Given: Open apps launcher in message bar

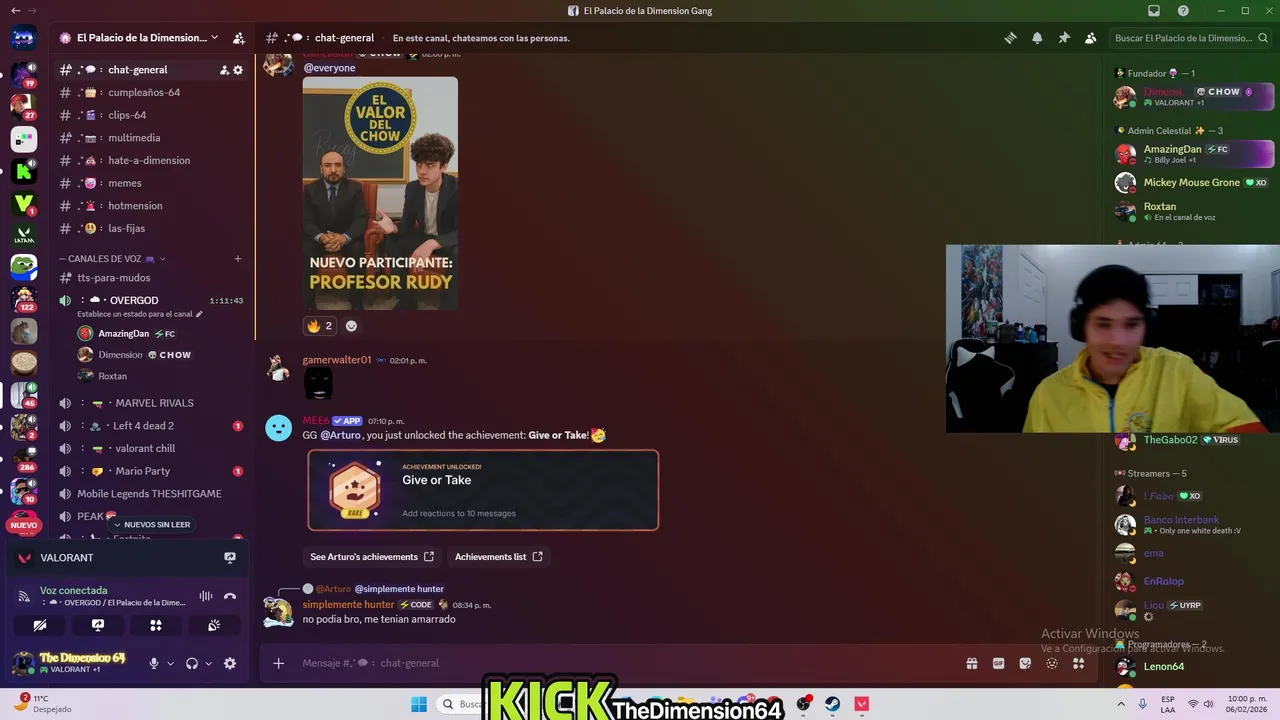Looking at the screenshot, I should pyautogui.click(x=1078, y=663).
